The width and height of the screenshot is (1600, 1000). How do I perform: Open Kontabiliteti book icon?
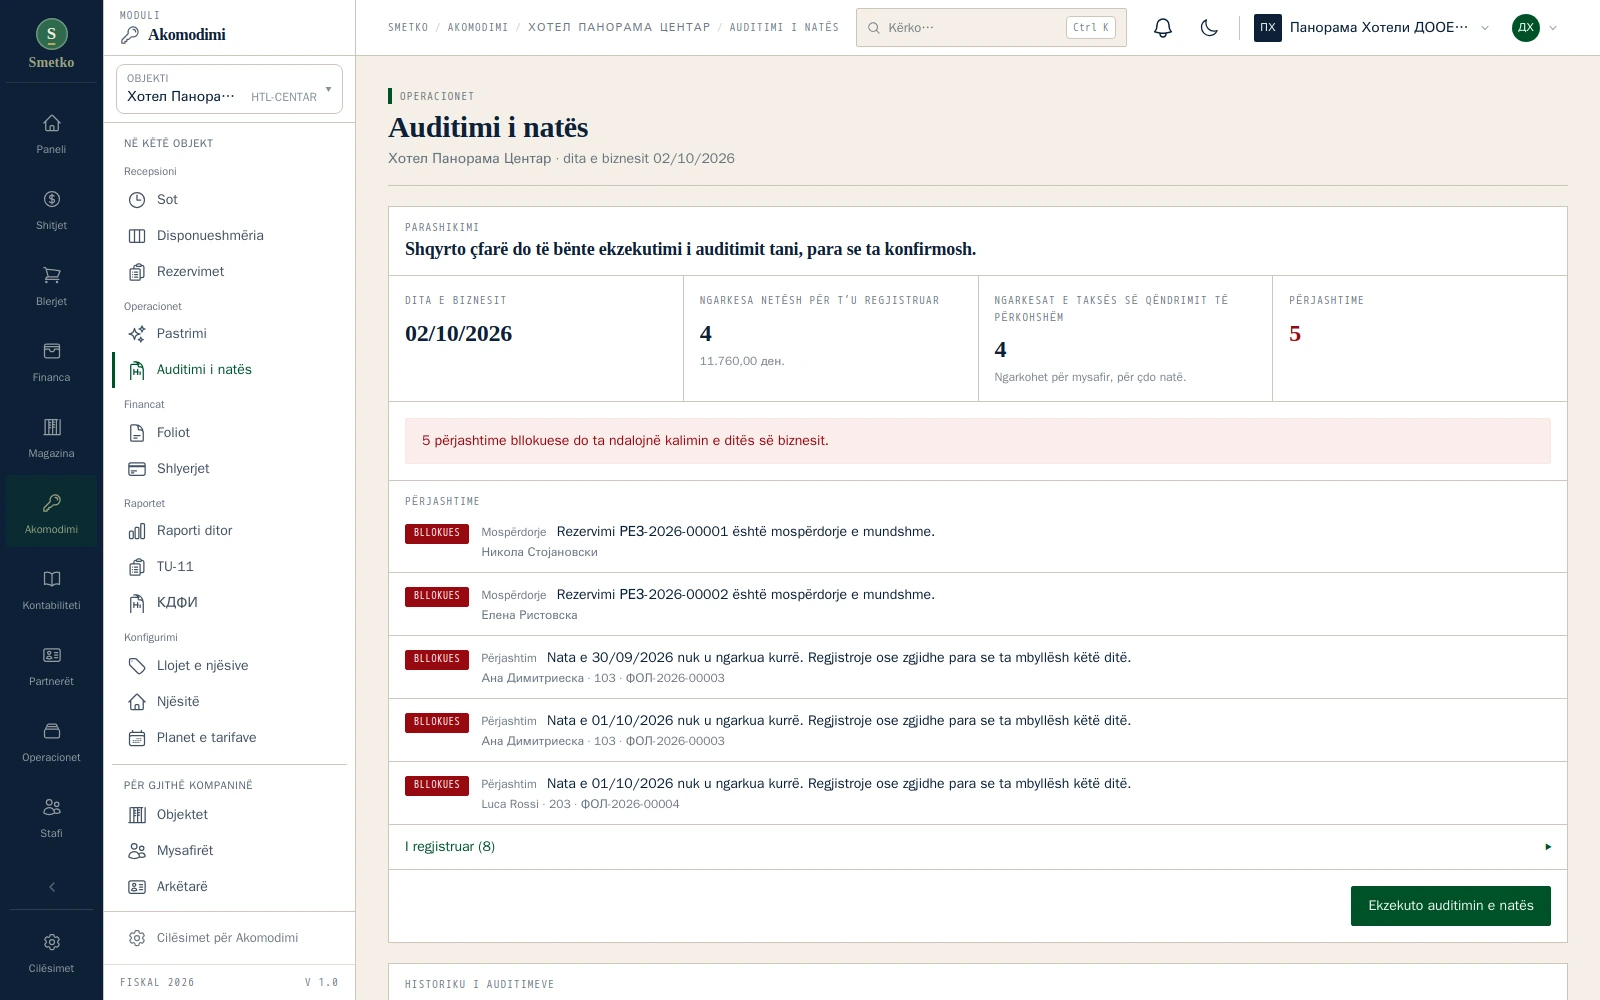pos(51,591)
